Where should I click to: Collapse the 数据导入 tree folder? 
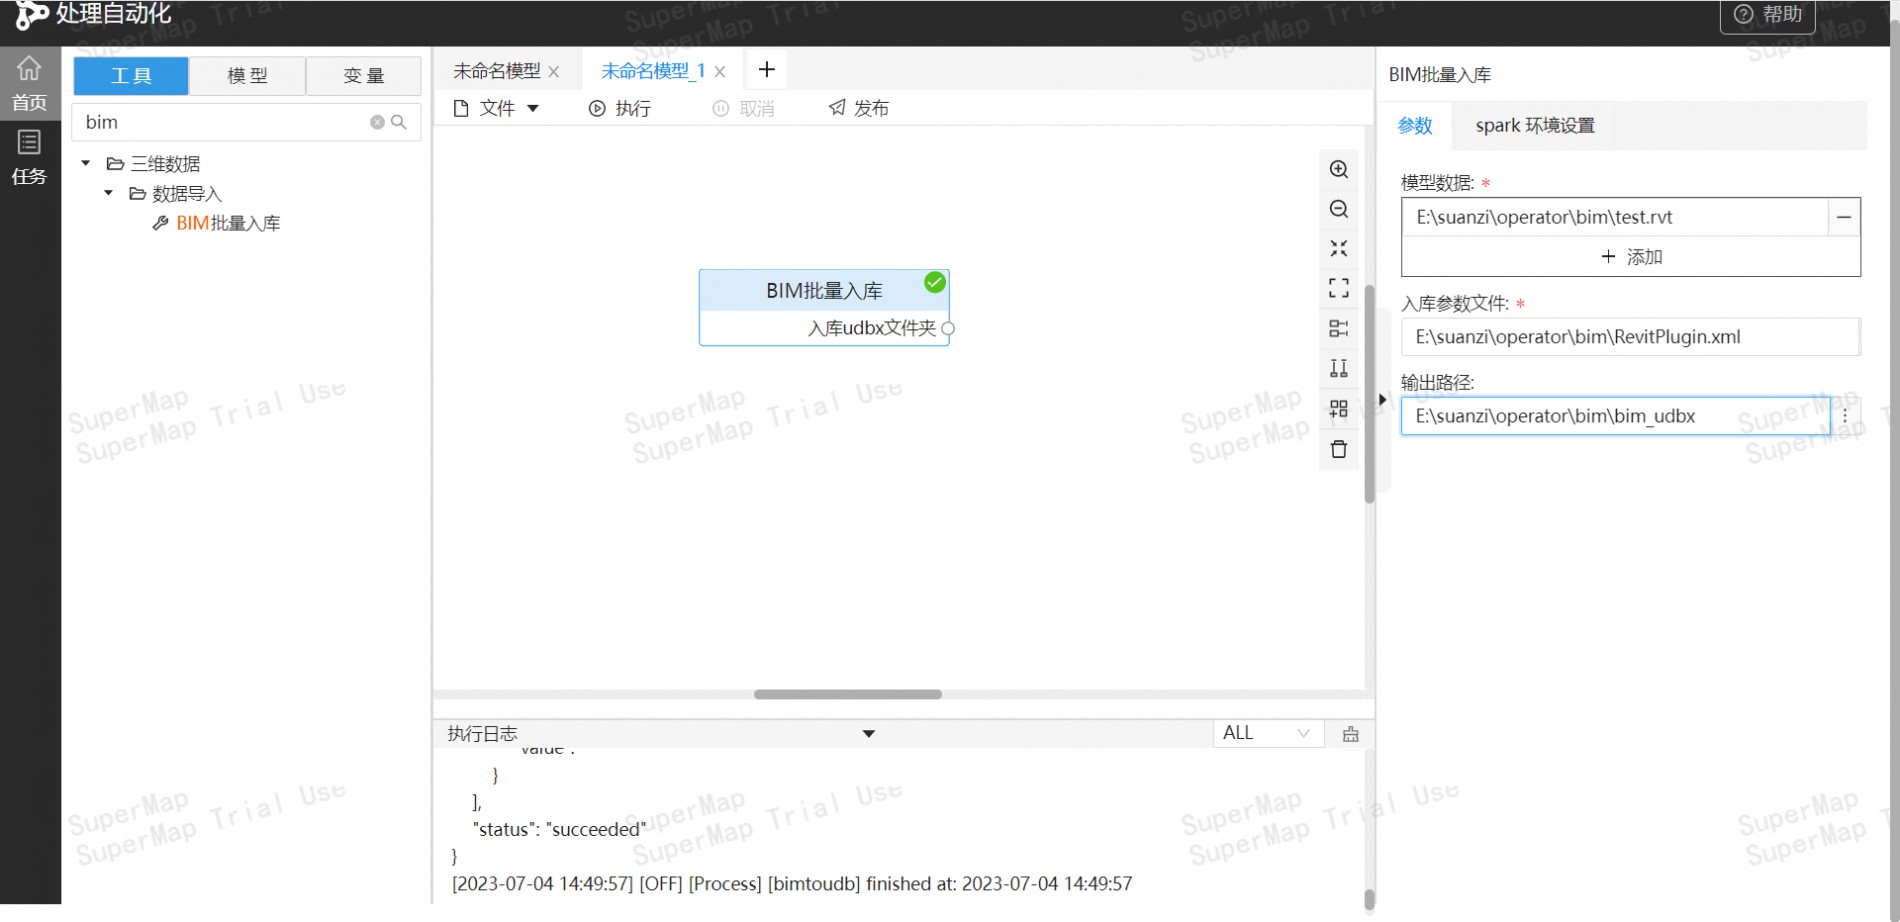point(109,193)
